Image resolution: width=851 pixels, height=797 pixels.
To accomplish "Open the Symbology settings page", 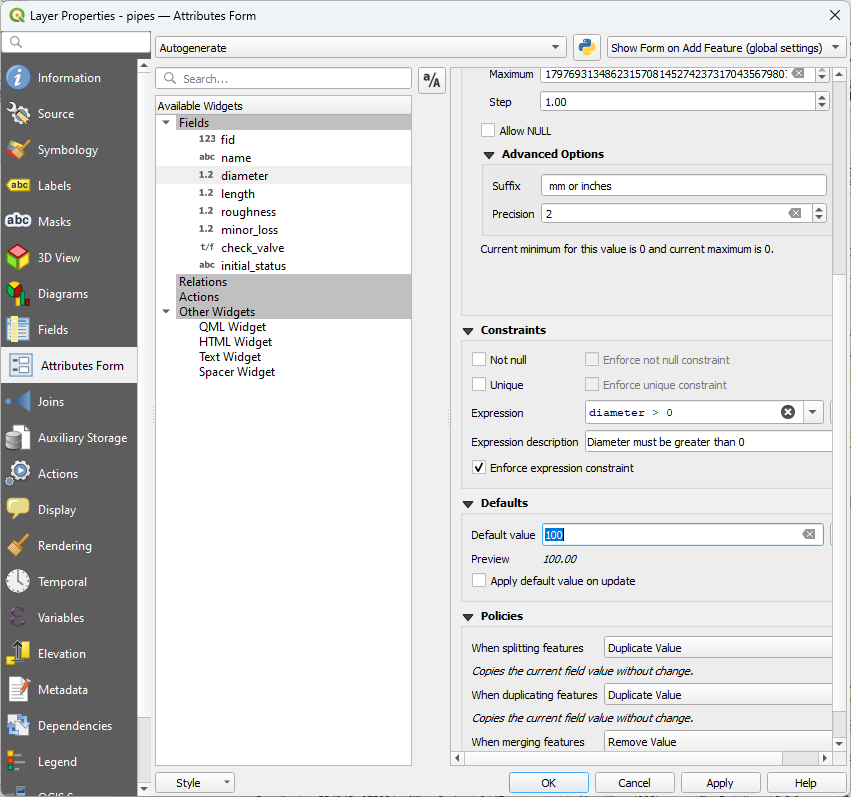I will (x=68, y=150).
